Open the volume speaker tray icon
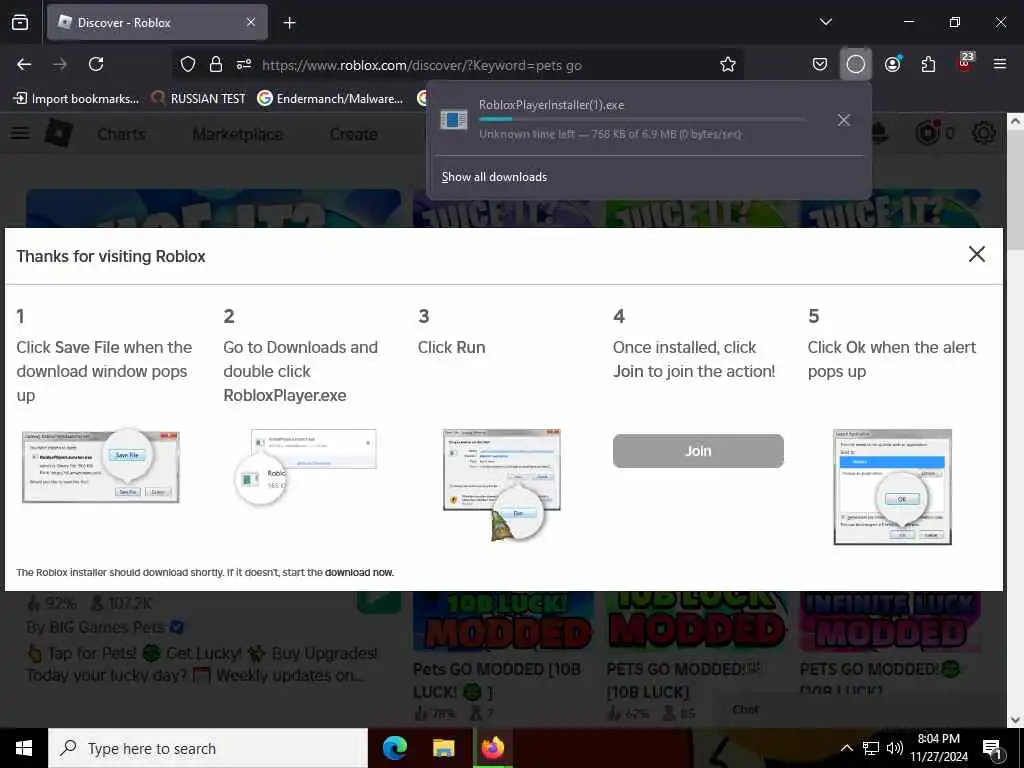1024x768 pixels. tap(895, 748)
